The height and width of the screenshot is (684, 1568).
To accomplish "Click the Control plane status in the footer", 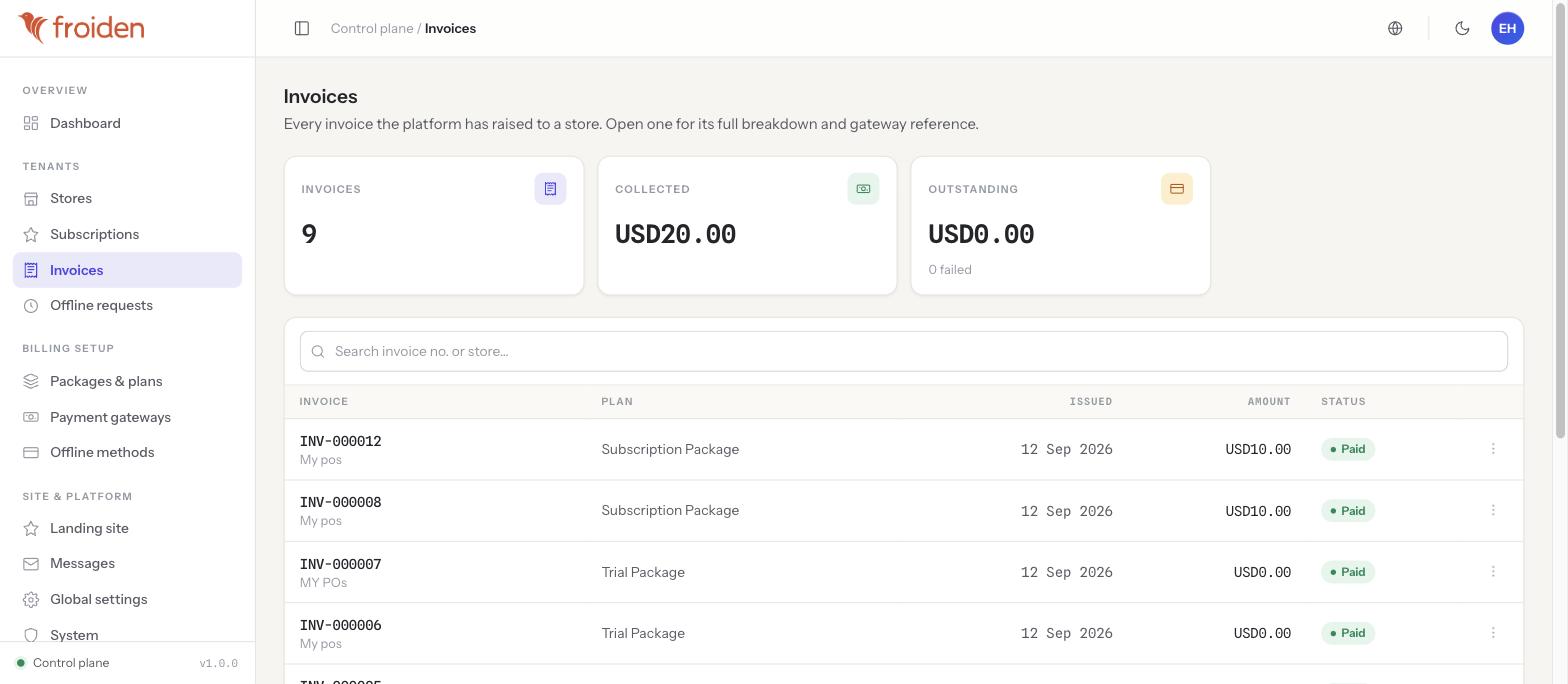I will click(x=62, y=663).
